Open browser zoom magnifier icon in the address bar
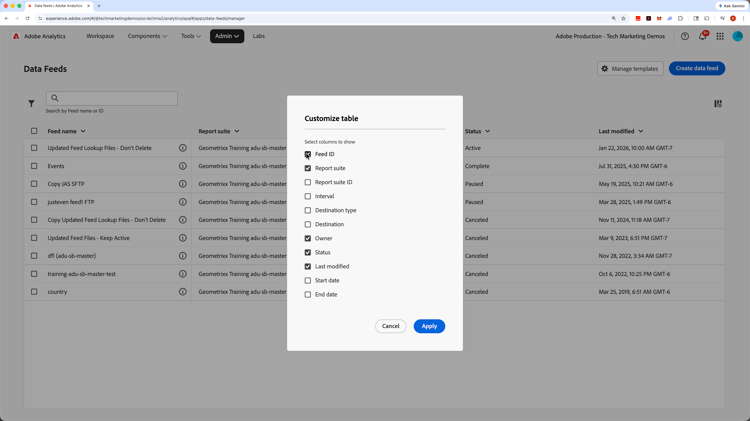750x421 pixels. 614,18
